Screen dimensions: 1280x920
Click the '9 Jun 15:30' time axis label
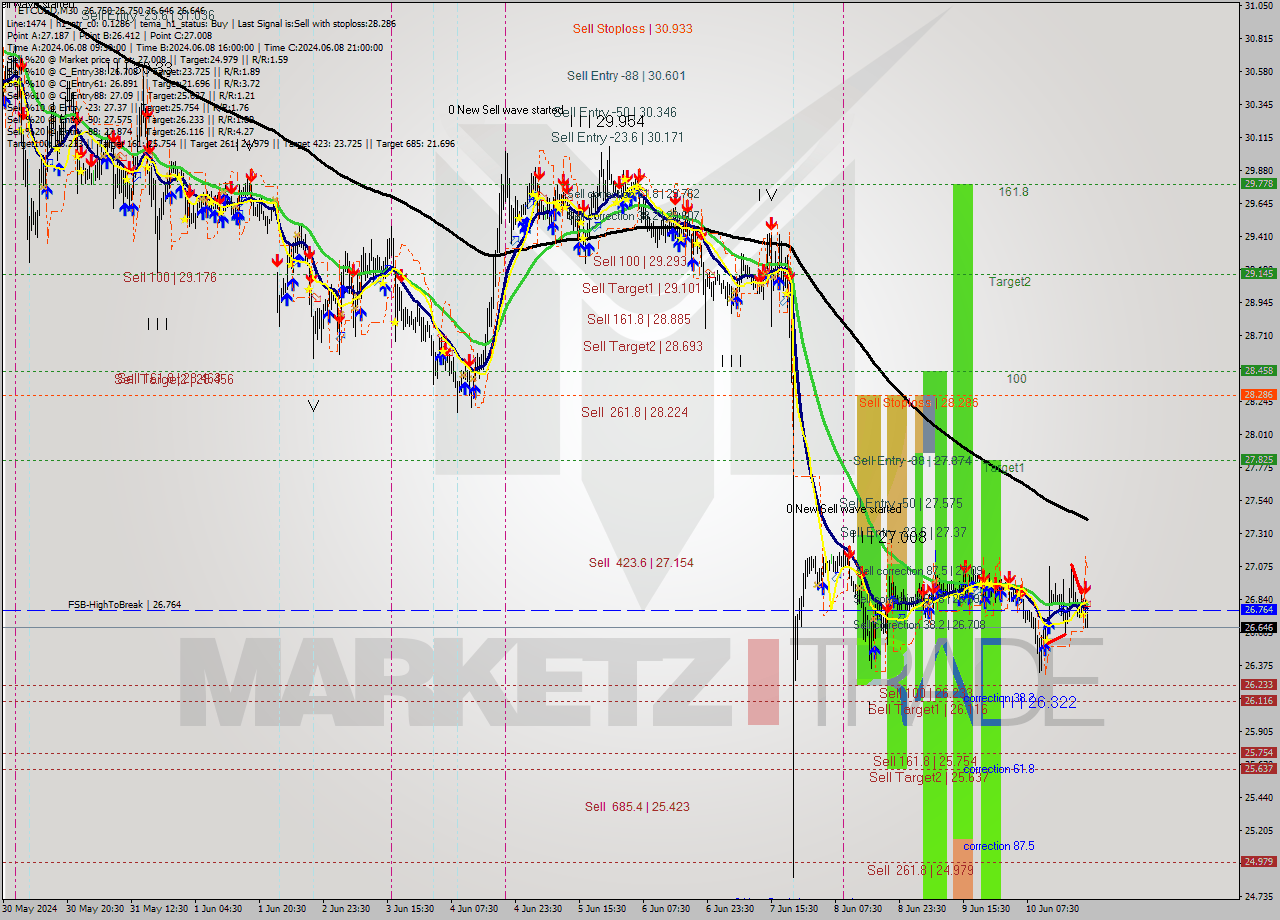coord(985,909)
